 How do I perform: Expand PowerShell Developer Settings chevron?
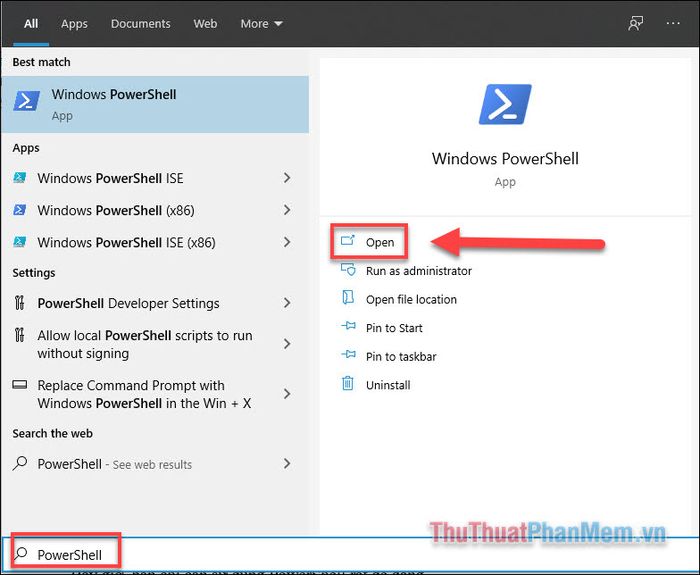[x=287, y=303]
